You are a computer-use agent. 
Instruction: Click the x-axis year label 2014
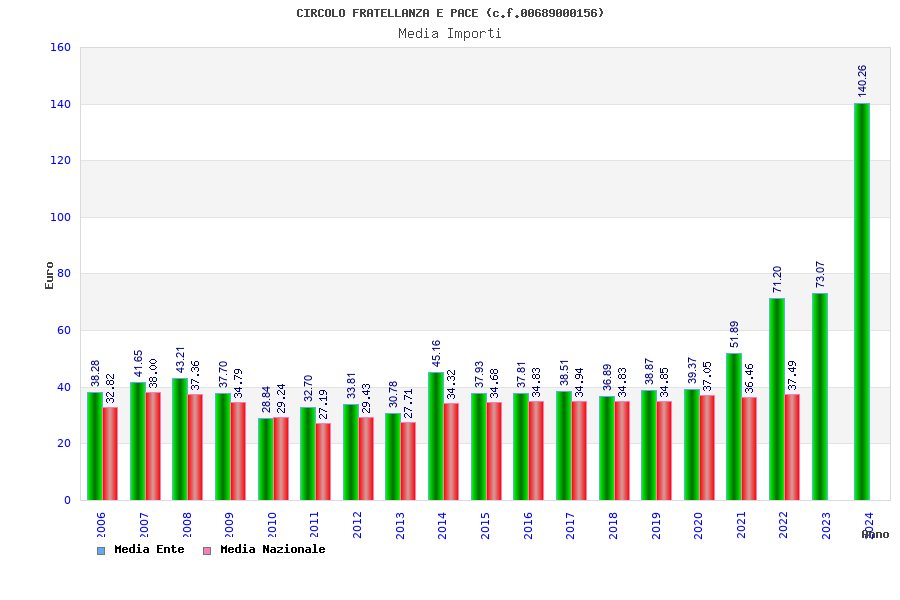[x=442, y=525]
